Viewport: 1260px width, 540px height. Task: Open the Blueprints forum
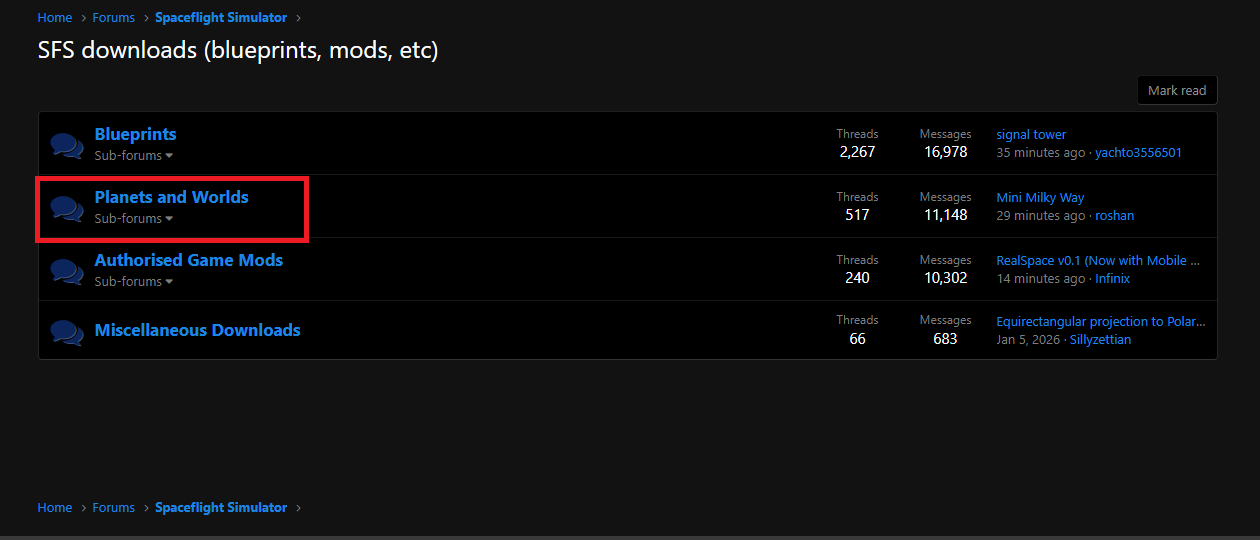click(135, 134)
